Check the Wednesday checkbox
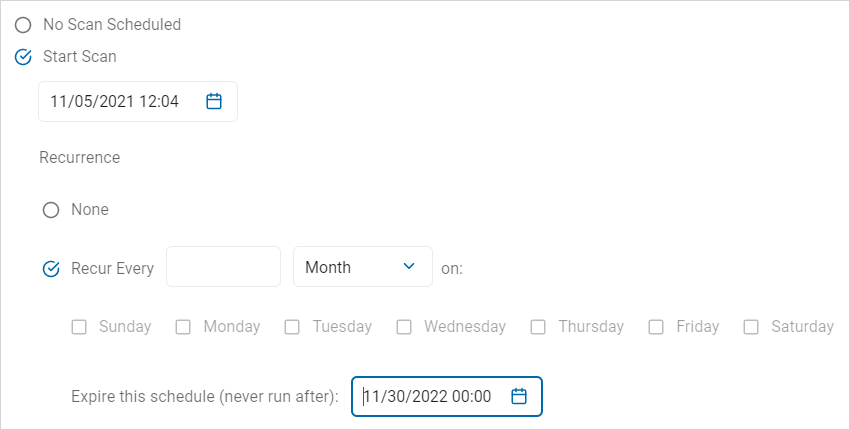Image resolution: width=850 pixels, height=430 pixels. click(x=404, y=326)
